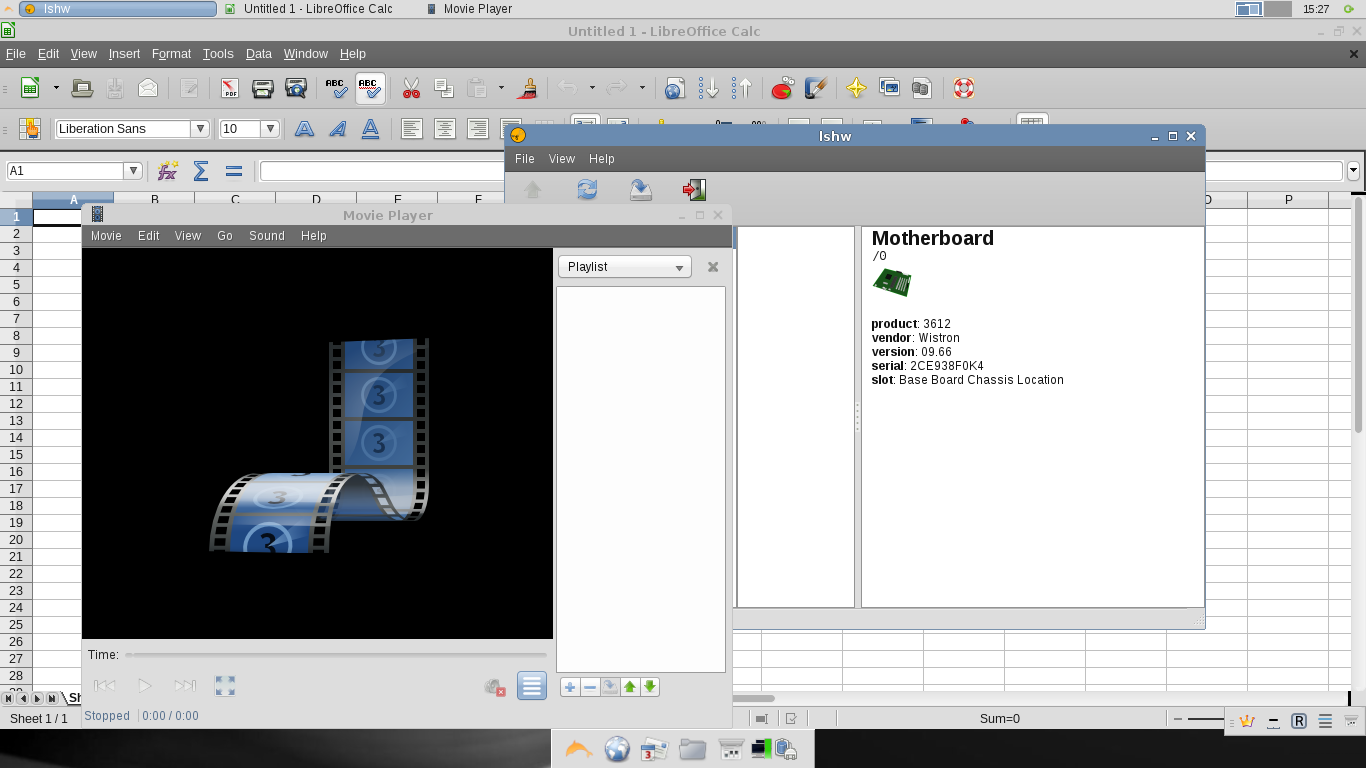Sort ascending in Calc toolbar

point(708,88)
